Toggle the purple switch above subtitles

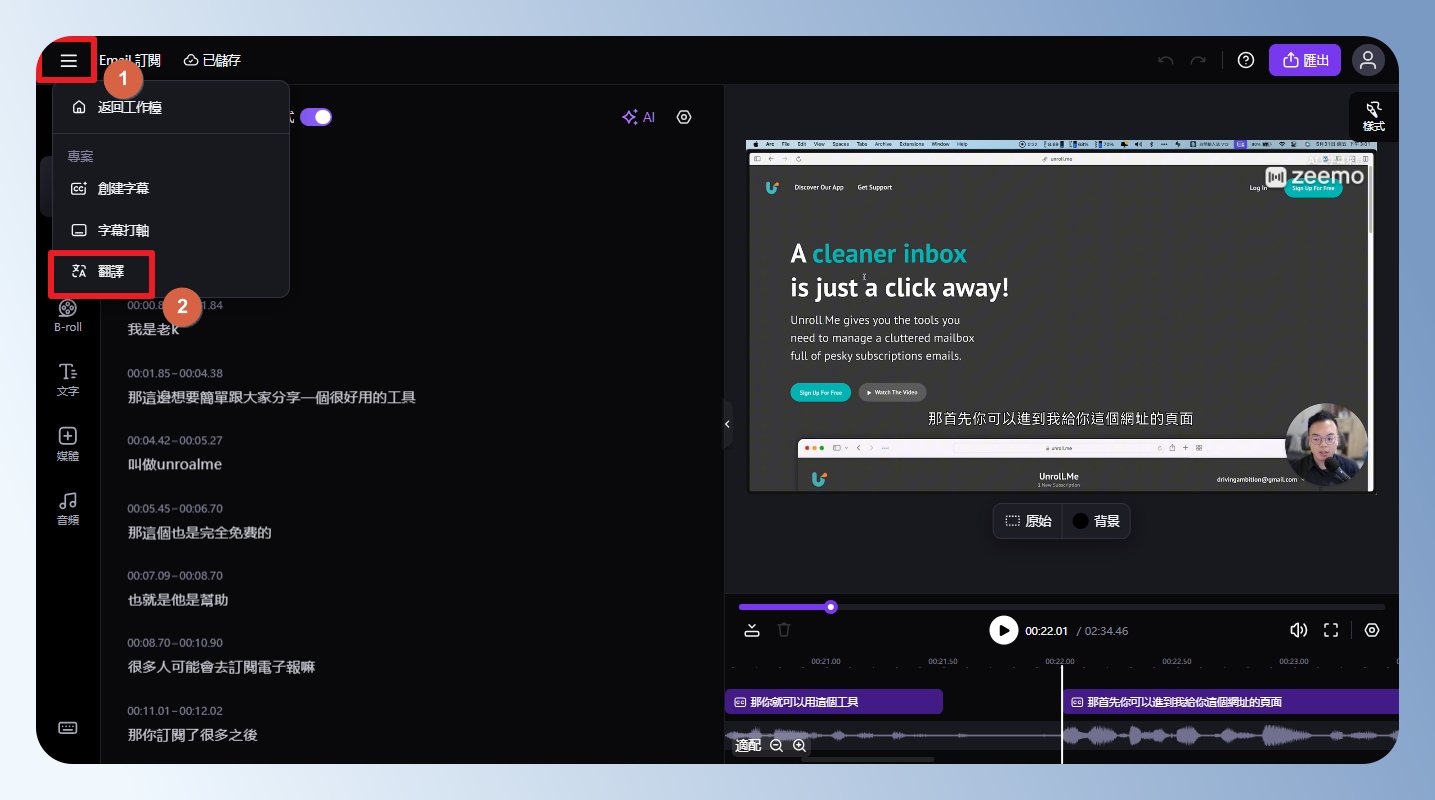(x=316, y=117)
